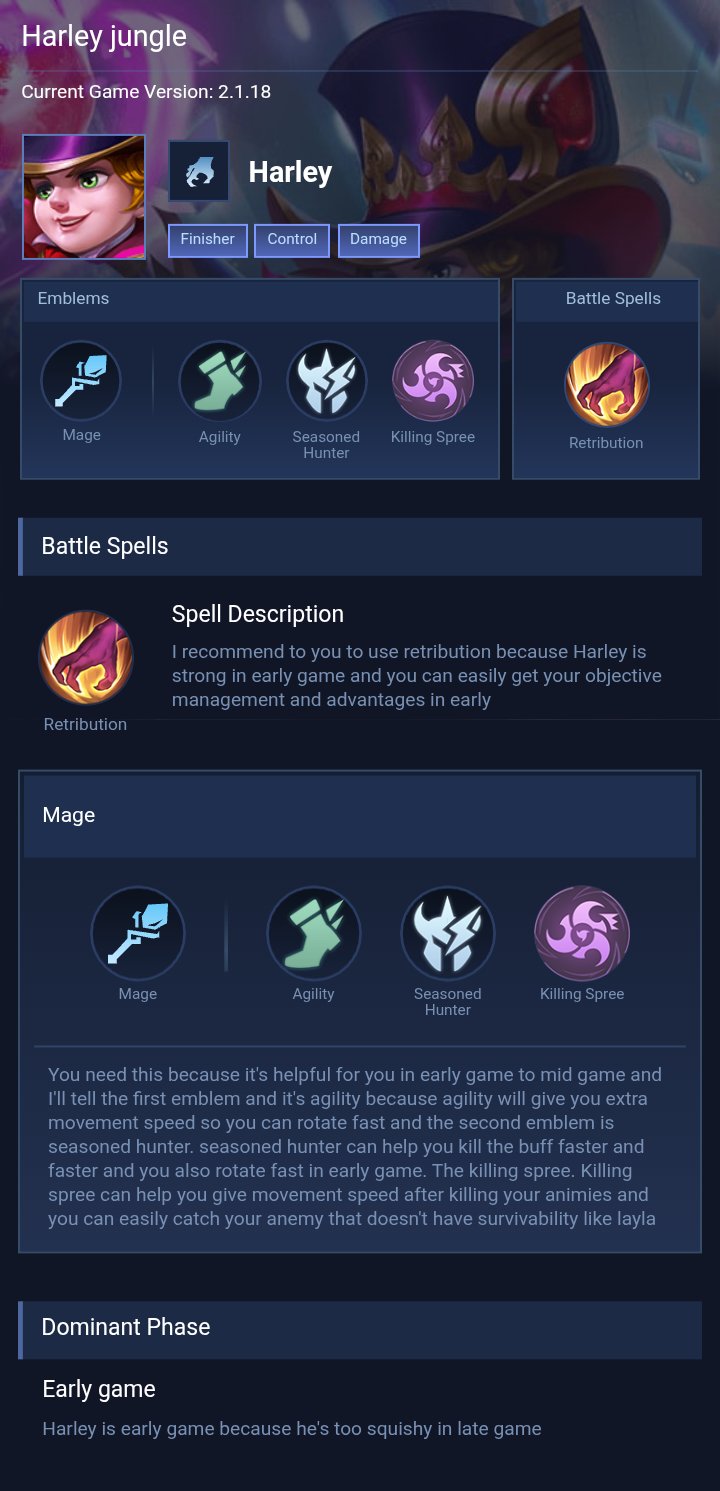720x1491 pixels.
Task: Click the Agility talent icon in Emblems panel
Action: 220,381
